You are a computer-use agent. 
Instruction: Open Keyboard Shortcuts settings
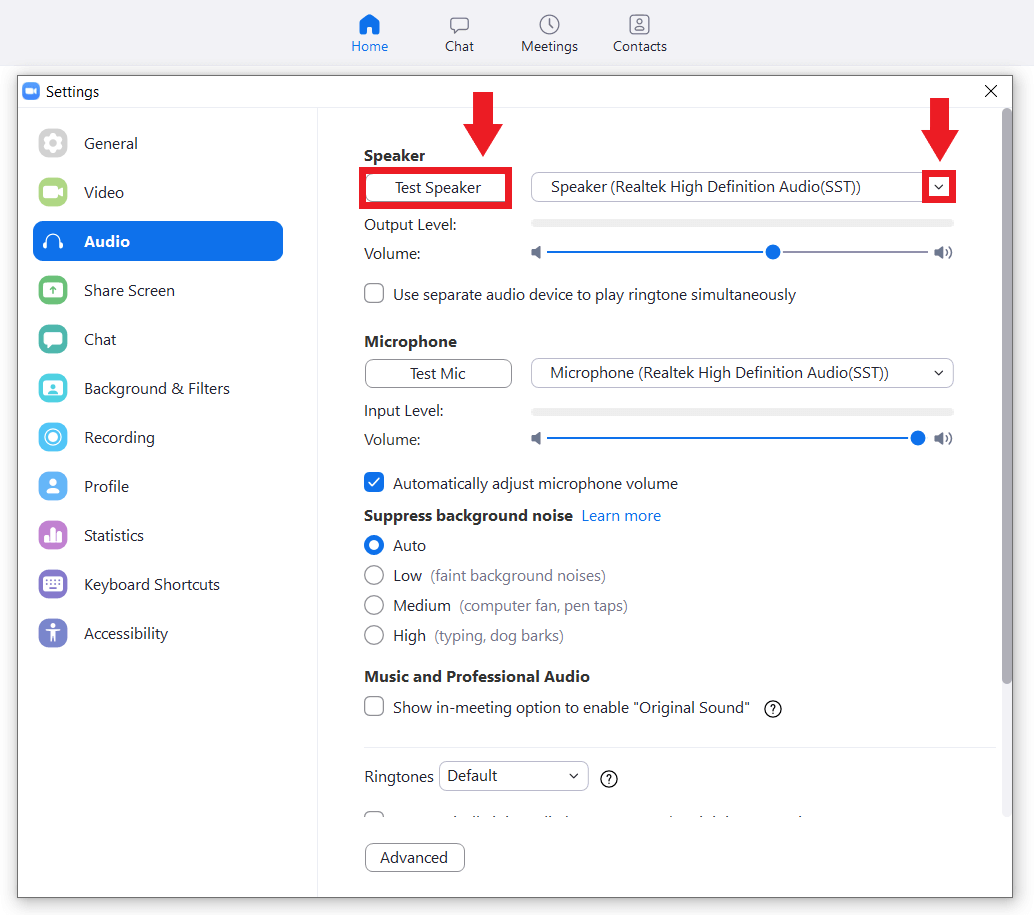(52, 584)
